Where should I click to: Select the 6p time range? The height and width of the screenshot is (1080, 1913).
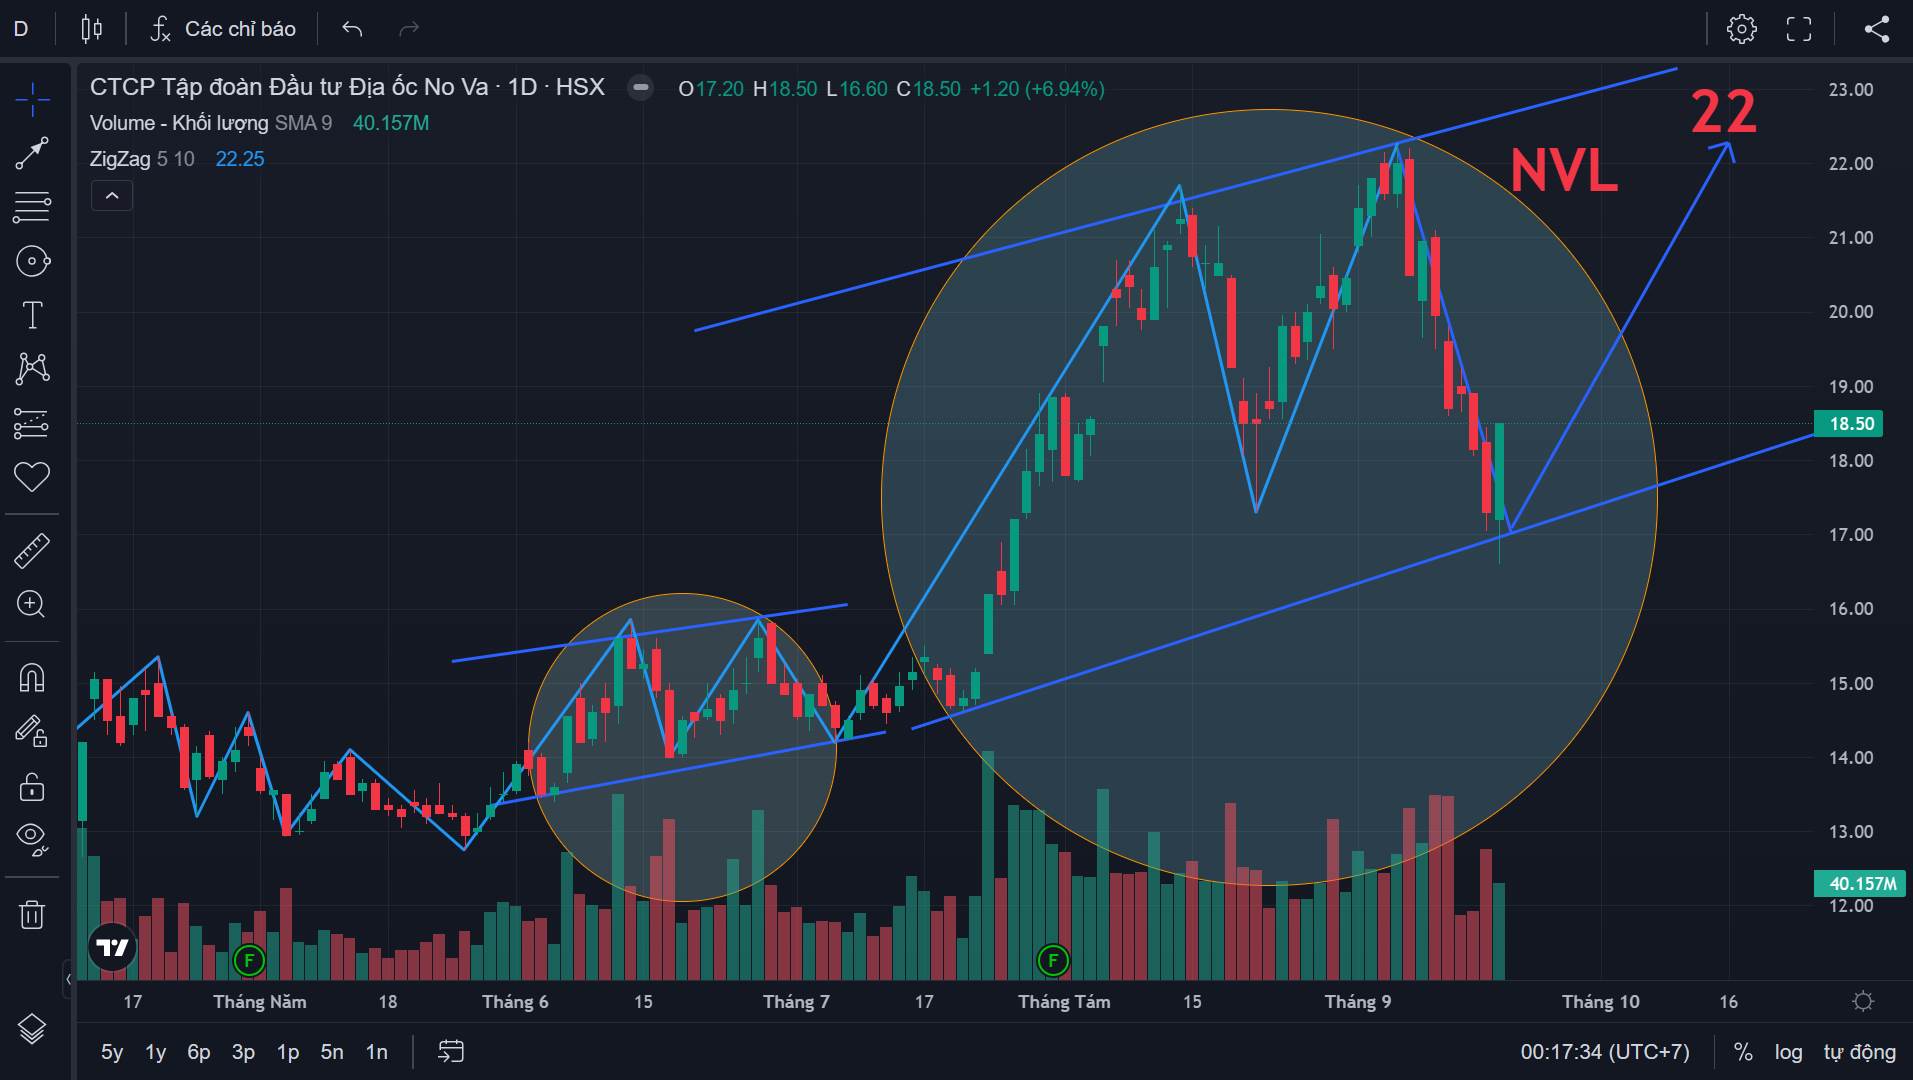[x=199, y=1052]
